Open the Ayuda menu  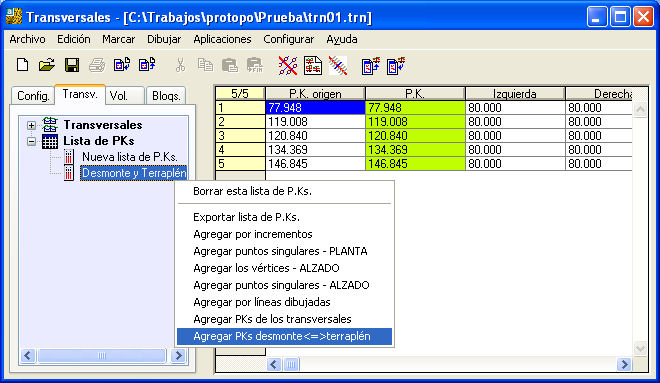(342, 39)
